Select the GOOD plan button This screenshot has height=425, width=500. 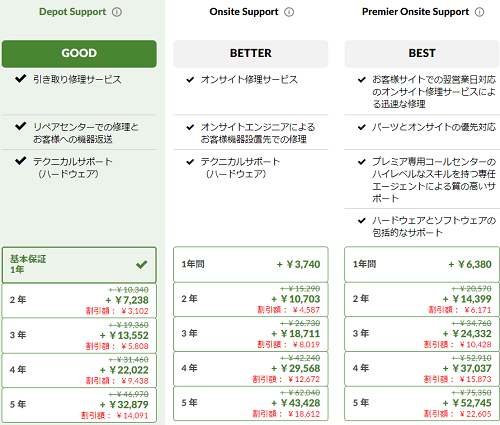(x=79, y=54)
